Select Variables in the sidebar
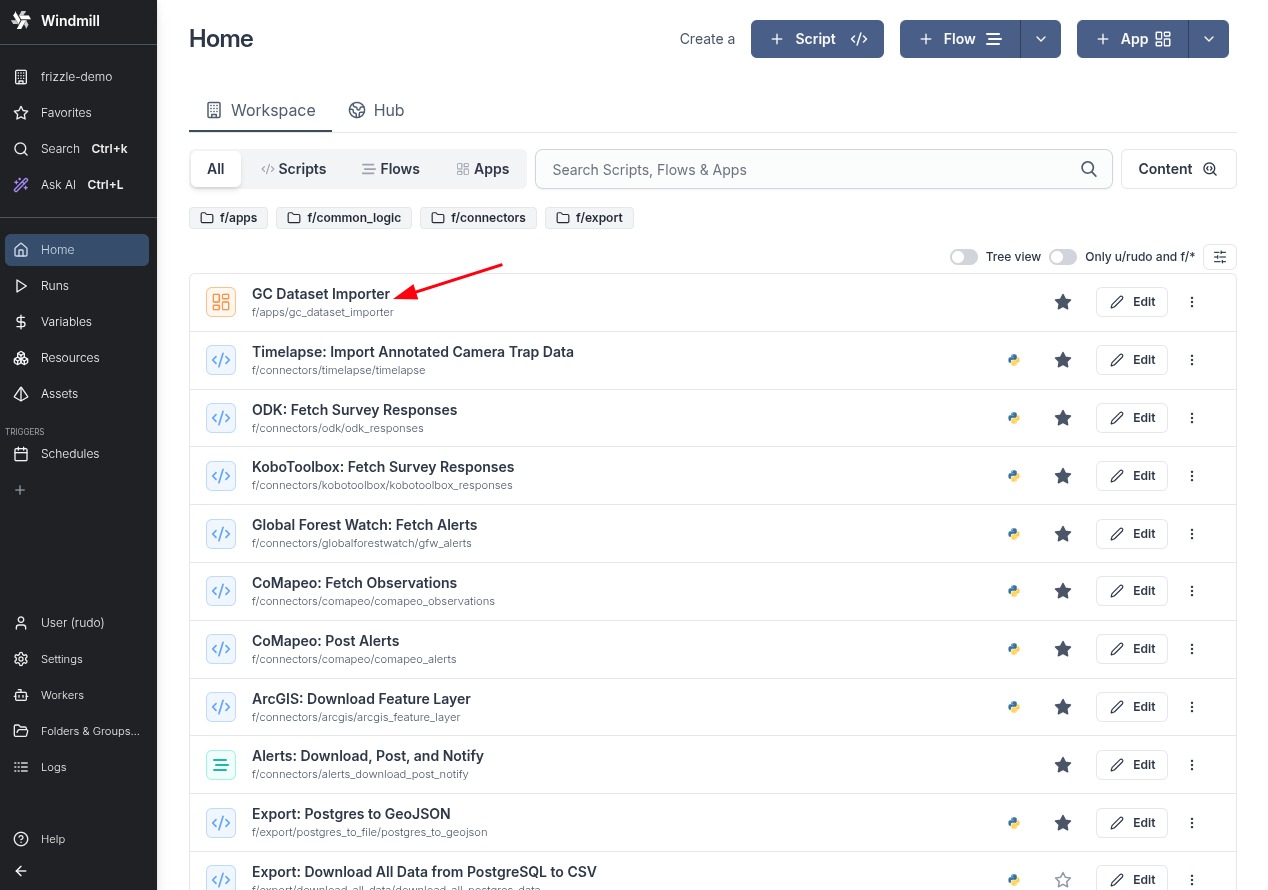 [x=66, y=321]
